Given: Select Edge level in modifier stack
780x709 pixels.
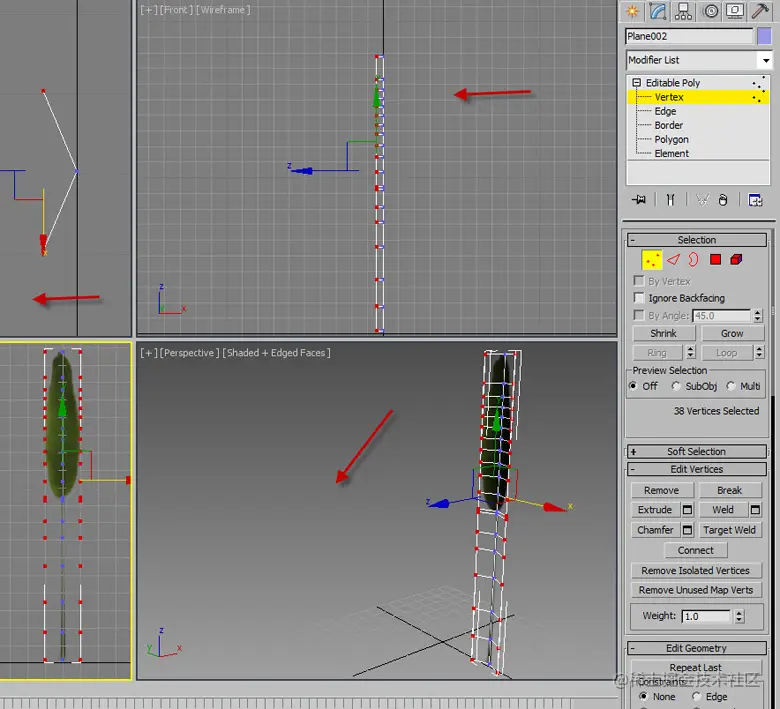Looking at the screenshot, I should 665,111.
